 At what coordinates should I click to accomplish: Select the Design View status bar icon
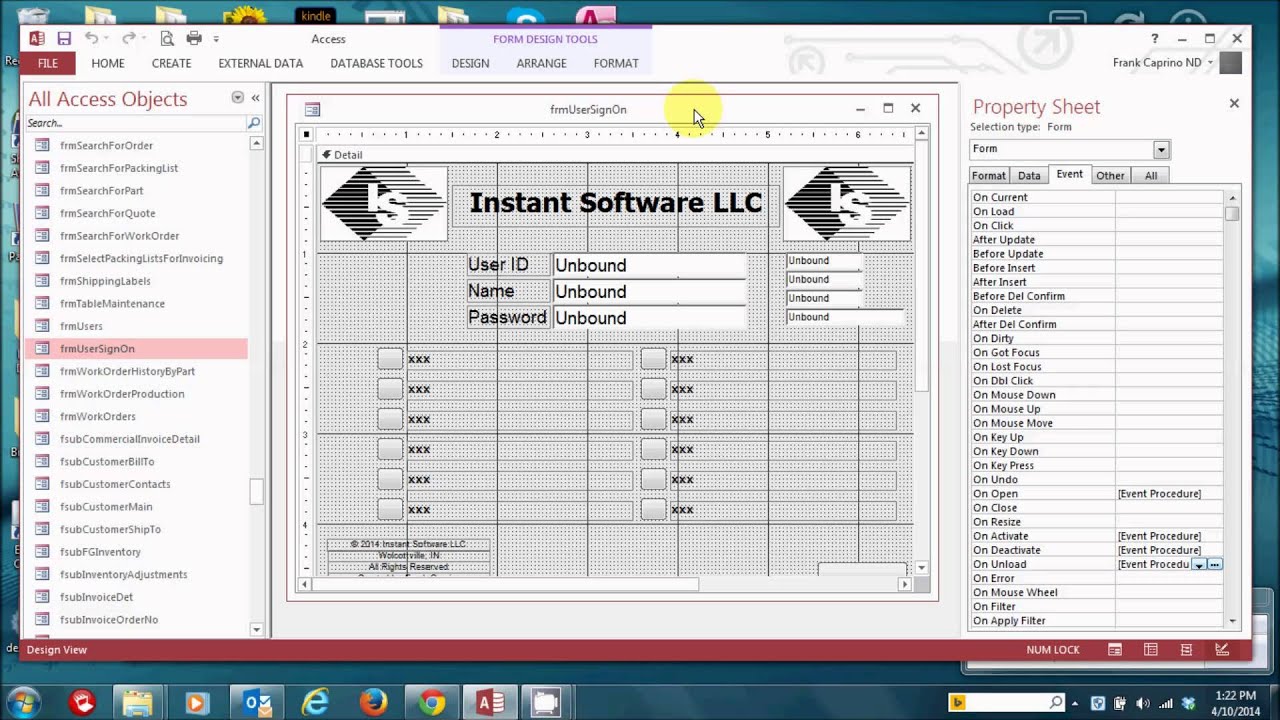tap(1221, 649)
